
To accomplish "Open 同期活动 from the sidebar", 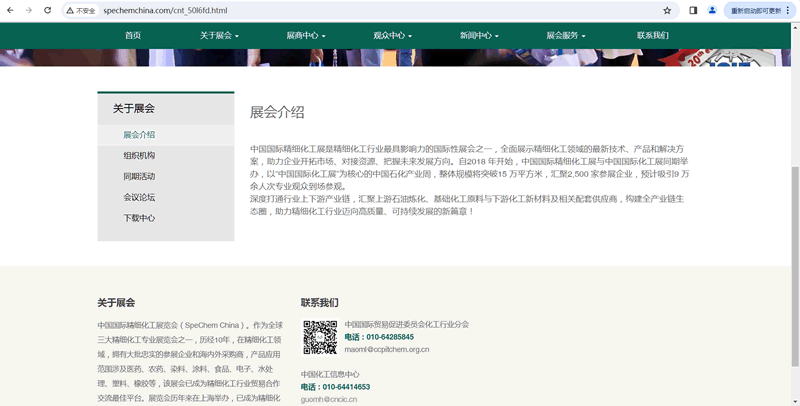I will pyautogui.click(x=139, y=176).
